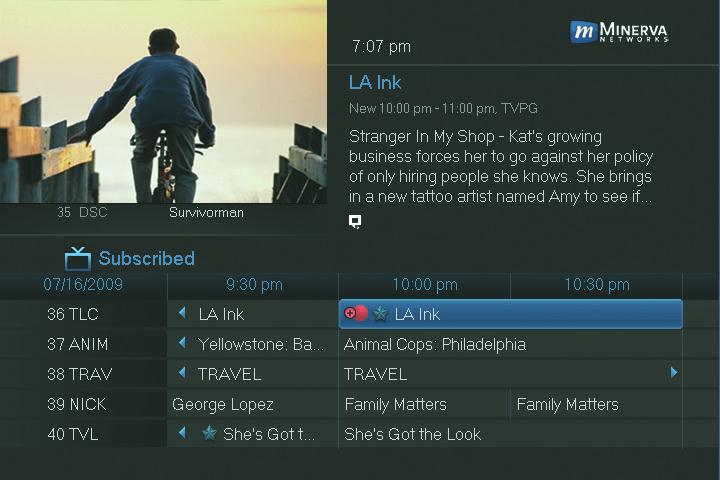Click the left arrow on TLC LA Ink 9:30

[x=182, y=314]
